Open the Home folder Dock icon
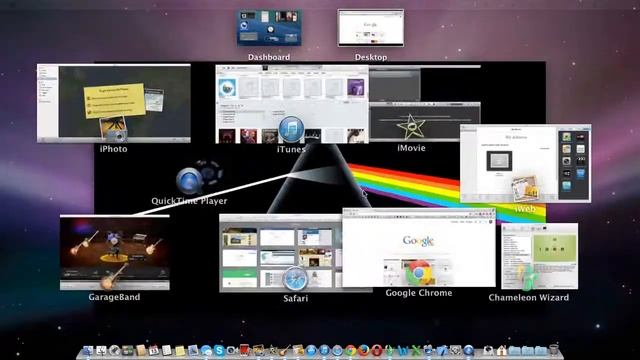 pyautogui.click(x=502, y=350)
